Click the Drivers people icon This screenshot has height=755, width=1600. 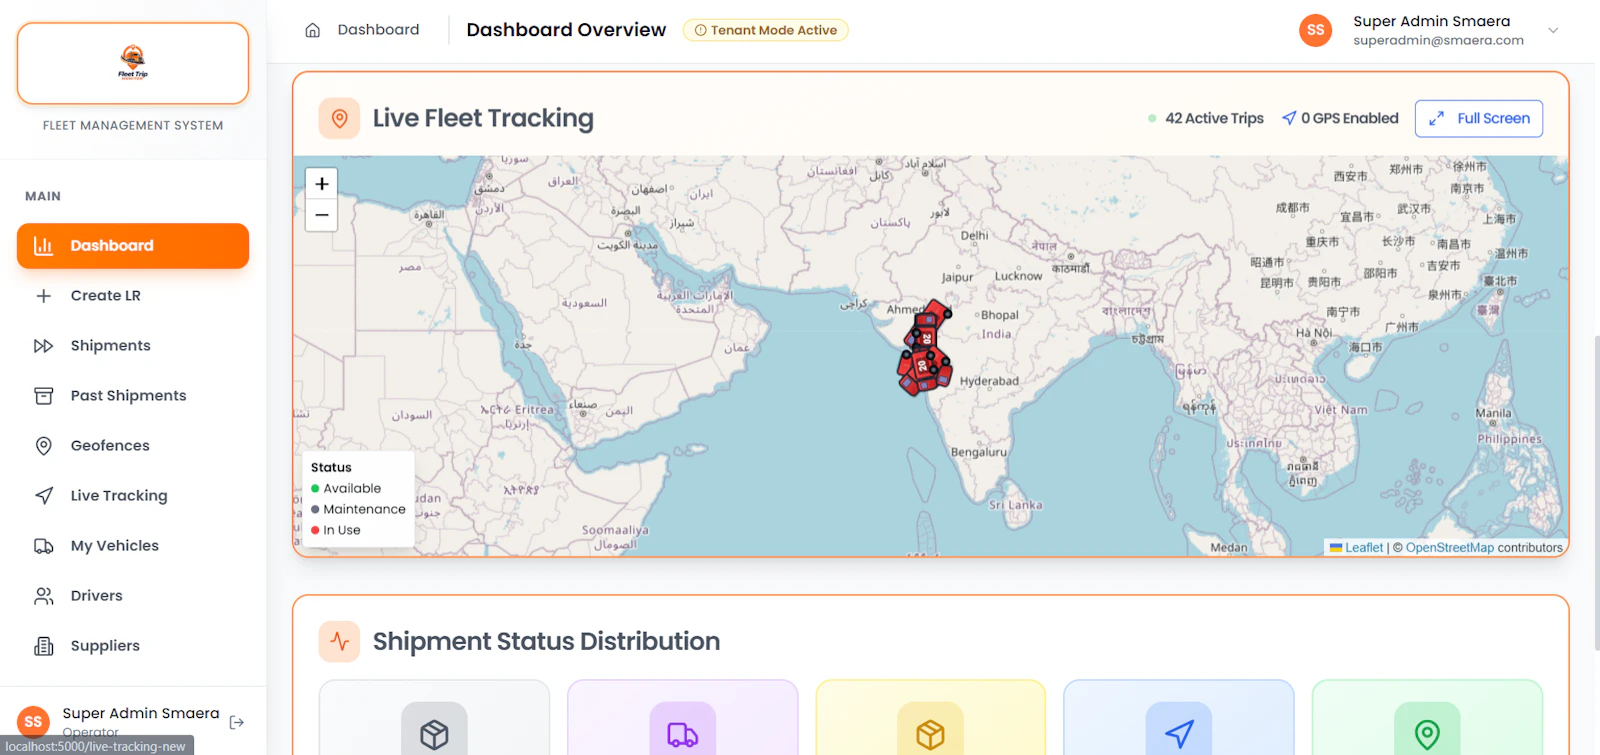point(43,596)
